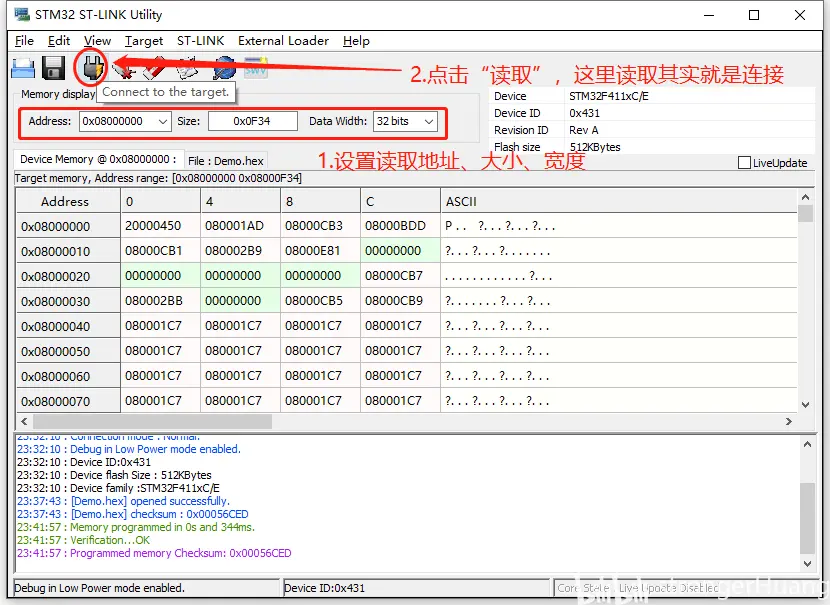830x605 pixels.
Task: Click the Program verify toolbar icon
Action: click(x=187, y=68)
